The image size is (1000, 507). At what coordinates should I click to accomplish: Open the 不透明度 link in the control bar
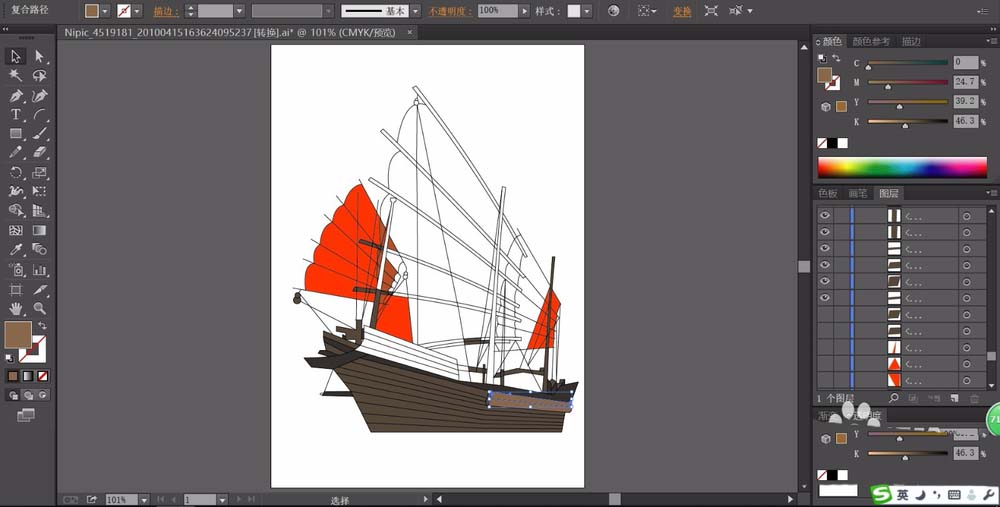(450, 11)
